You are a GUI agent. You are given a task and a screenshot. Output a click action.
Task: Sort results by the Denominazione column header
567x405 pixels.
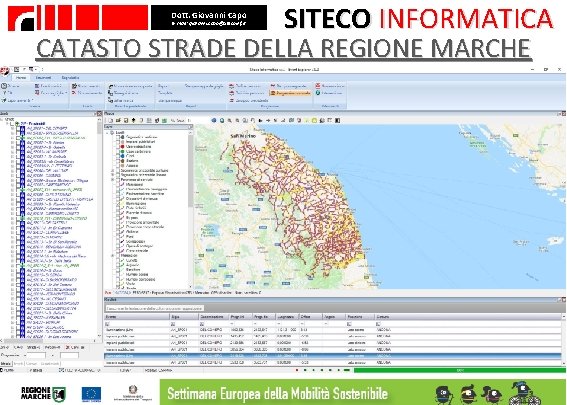click(x=214, y=317)
